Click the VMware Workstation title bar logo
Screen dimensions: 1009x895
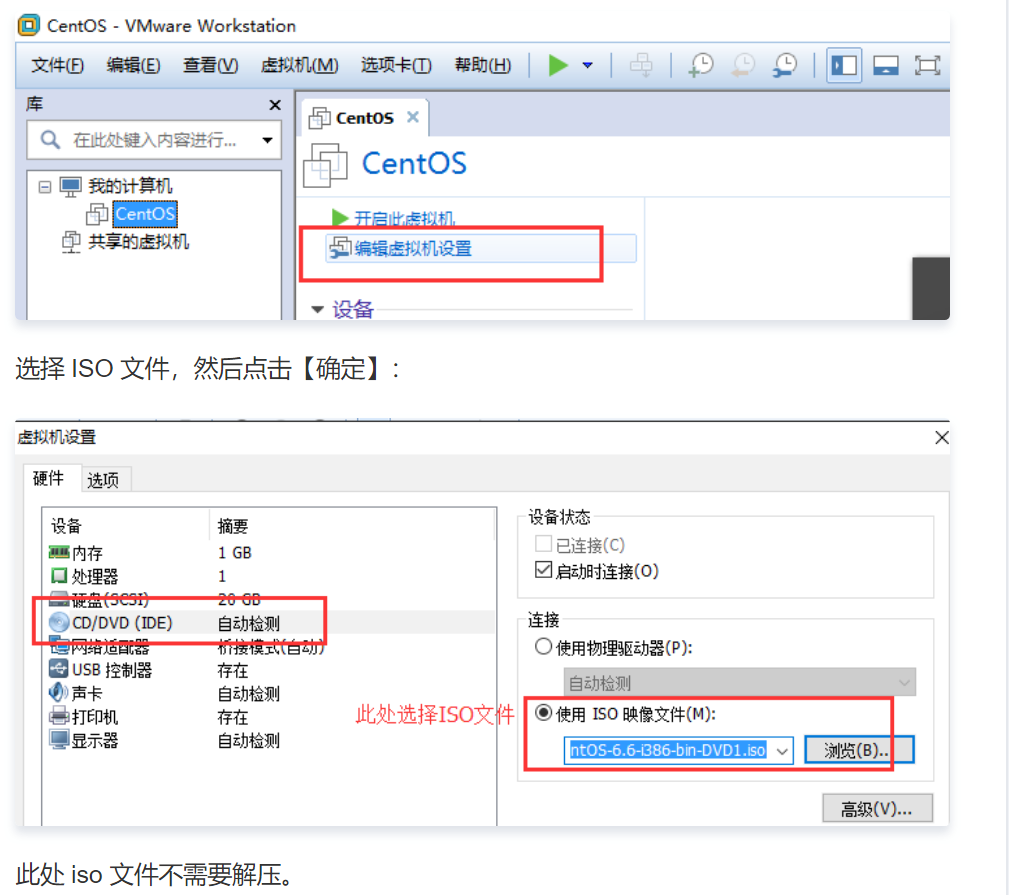point(29,26)
